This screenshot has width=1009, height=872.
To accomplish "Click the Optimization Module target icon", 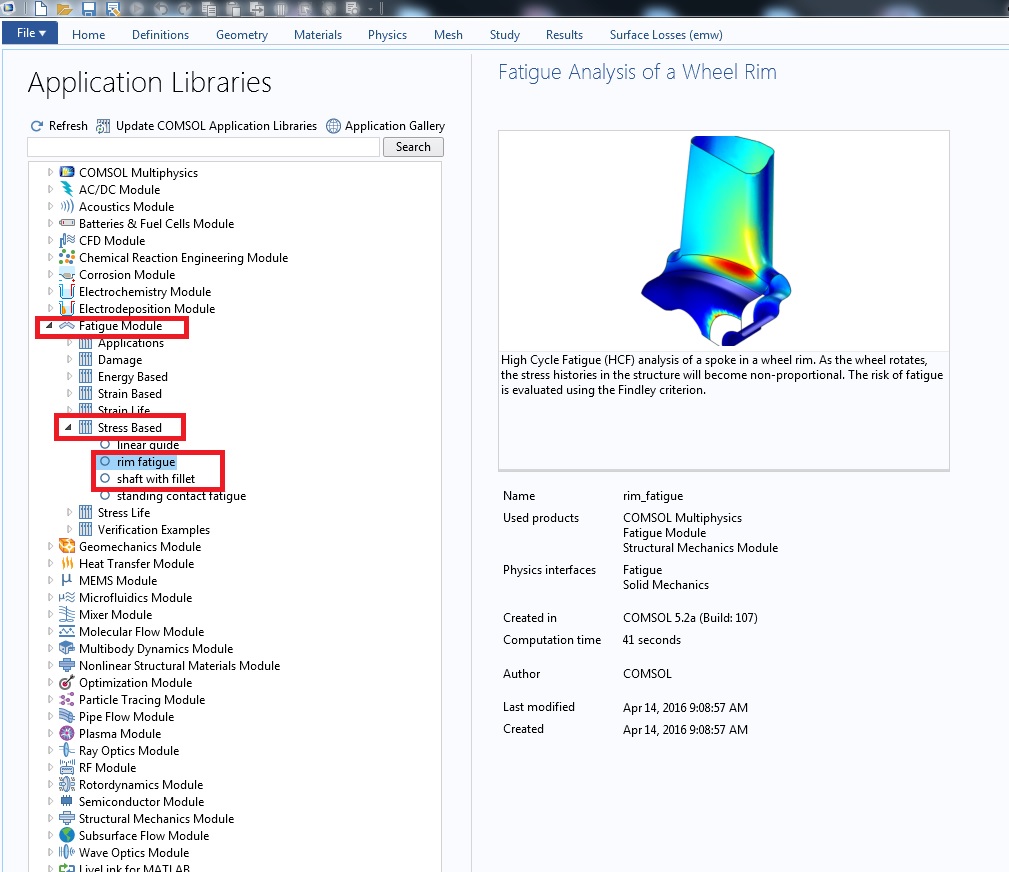I will (x=67, y=683).
